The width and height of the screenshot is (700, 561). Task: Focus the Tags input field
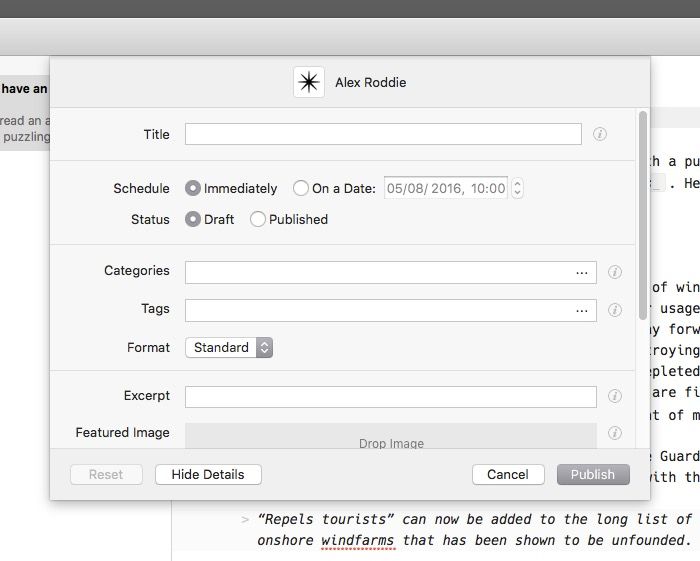(x=391, y=310)
